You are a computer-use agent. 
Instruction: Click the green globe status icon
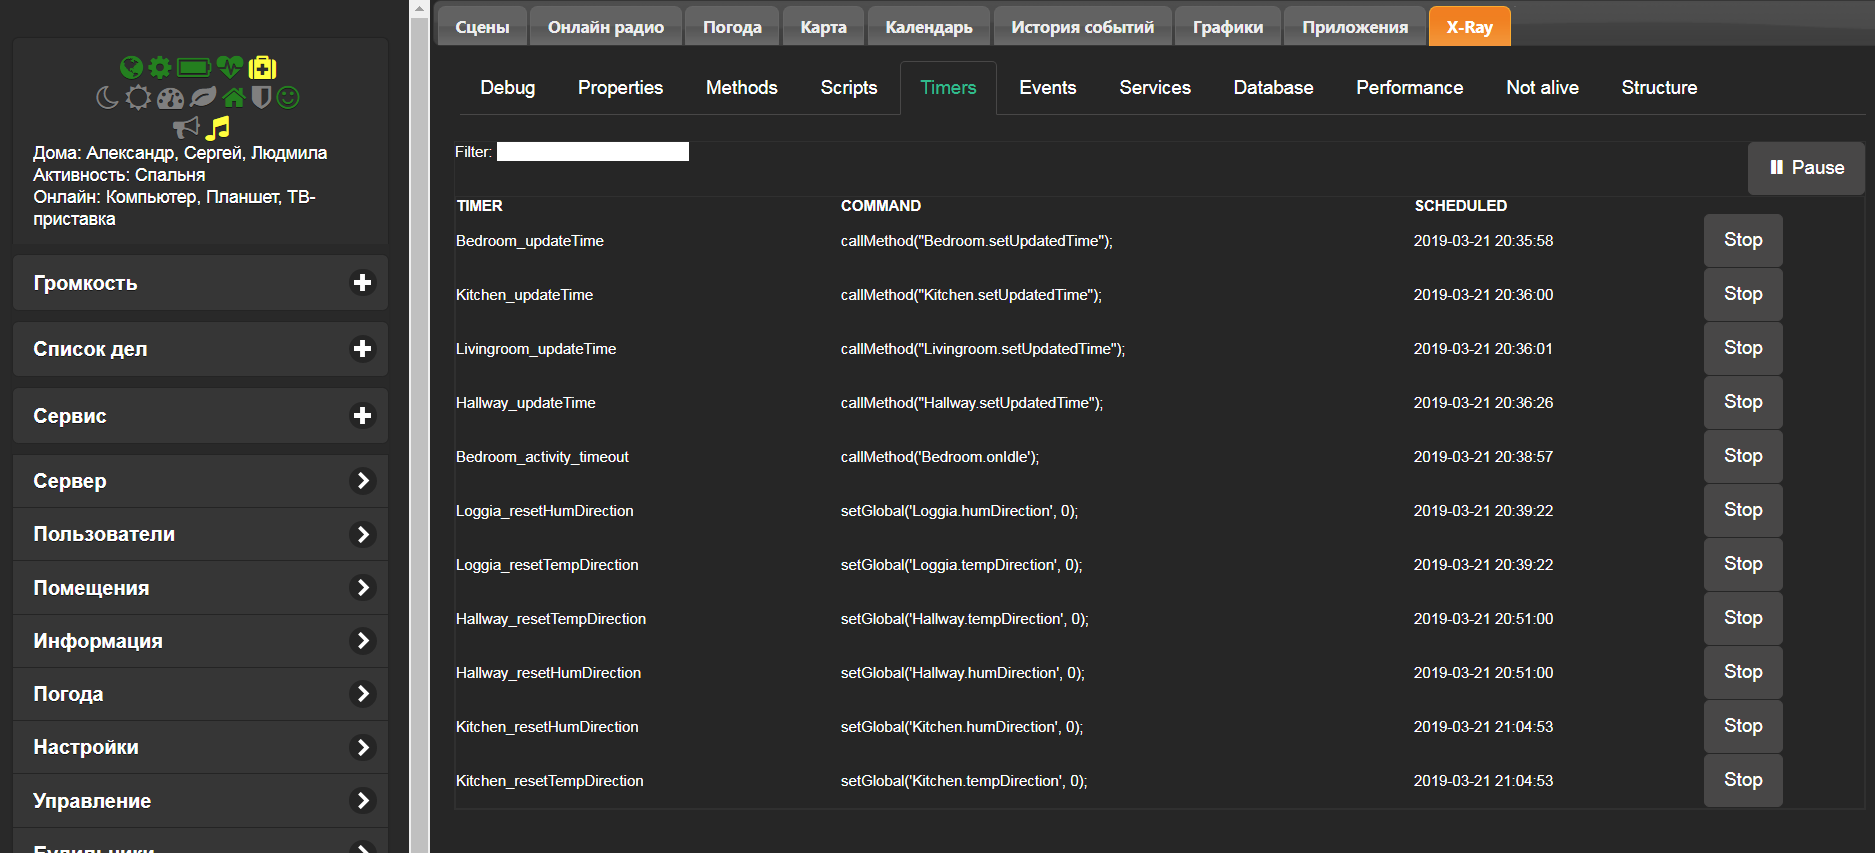(x=131, y=67)
